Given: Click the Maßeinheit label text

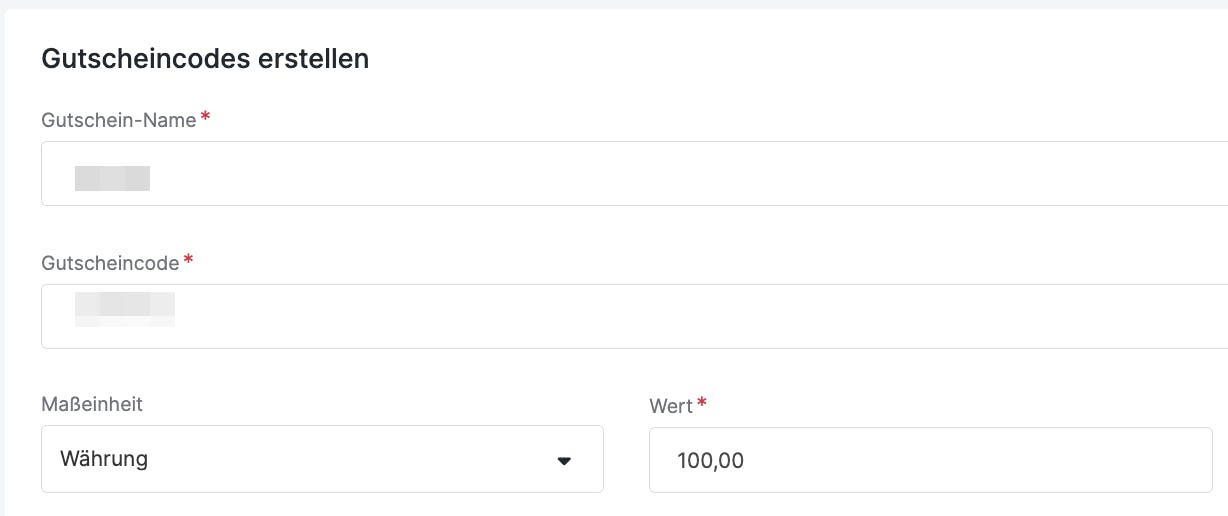Looking at the screenshot, I should click(92, 405).
